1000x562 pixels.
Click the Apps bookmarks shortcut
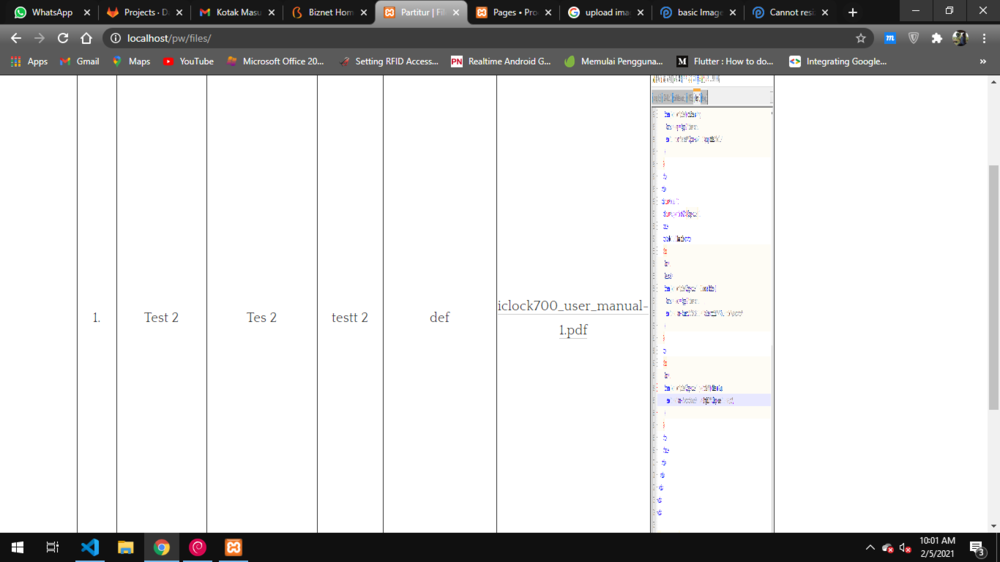tap(29, 61)
